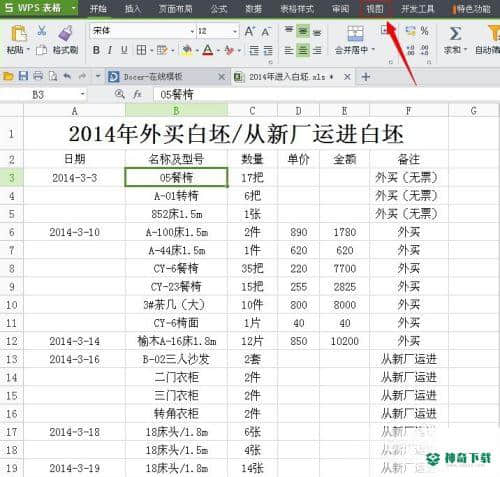Click the new document tab plus button
This screenshot has width=500, height=477.
(366, 77)
